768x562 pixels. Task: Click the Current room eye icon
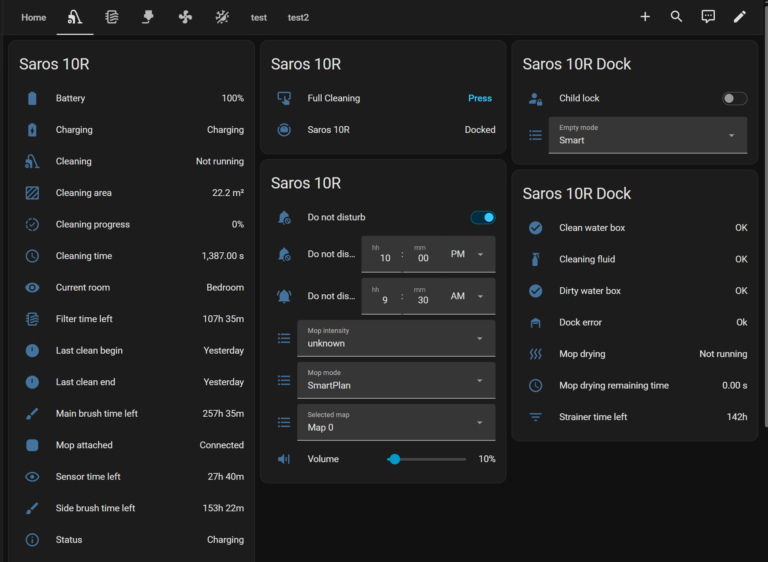pos(32,288)
